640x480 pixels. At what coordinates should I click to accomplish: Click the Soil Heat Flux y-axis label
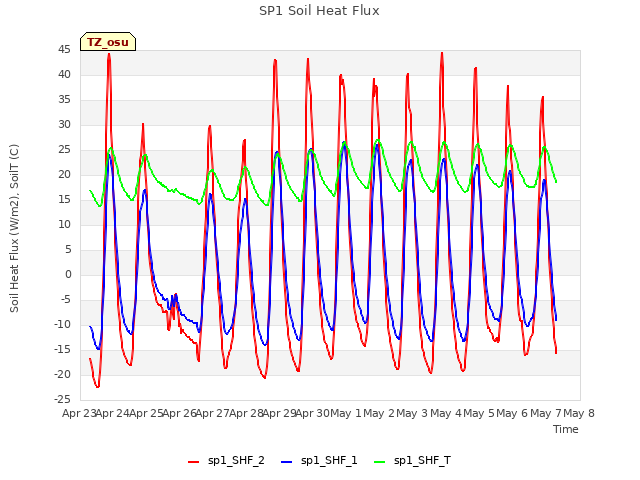(14, 228)
